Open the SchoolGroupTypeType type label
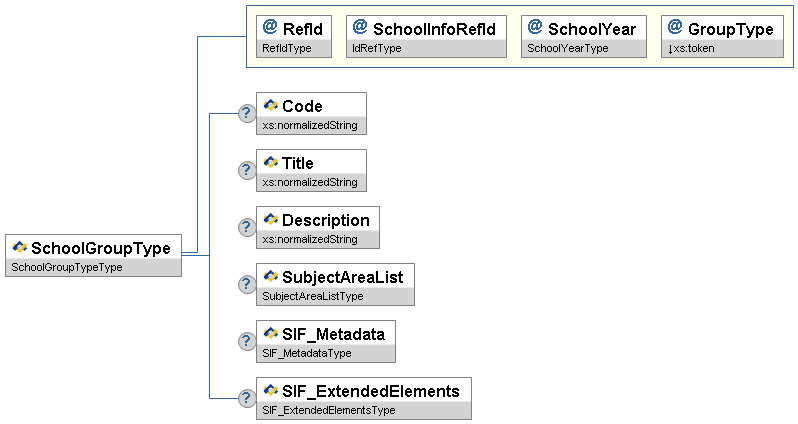The width and height of the screenshot is (798, 424). 66,268
